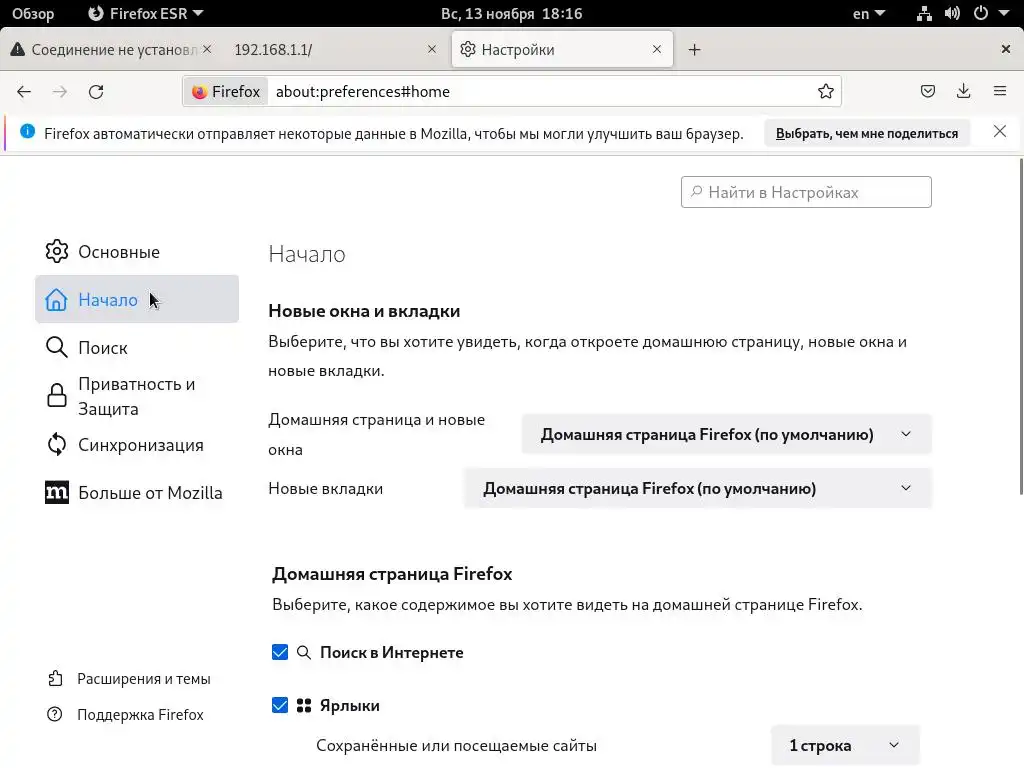The image size is (1024, 768).
Task: Reload the current page
Action: (96, 91)
